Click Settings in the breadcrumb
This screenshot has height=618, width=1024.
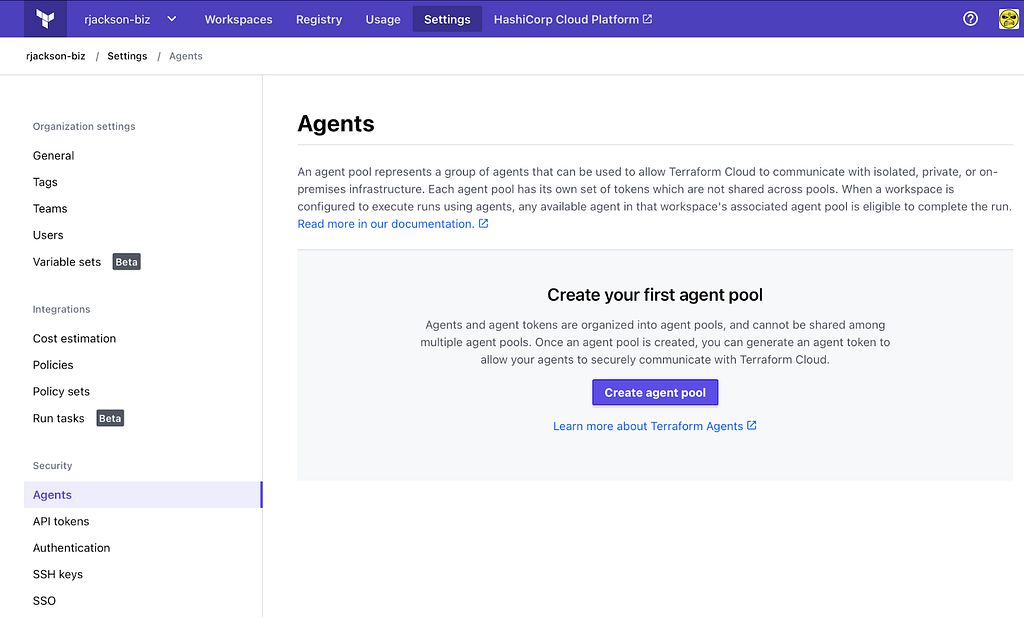pos(127,56)
